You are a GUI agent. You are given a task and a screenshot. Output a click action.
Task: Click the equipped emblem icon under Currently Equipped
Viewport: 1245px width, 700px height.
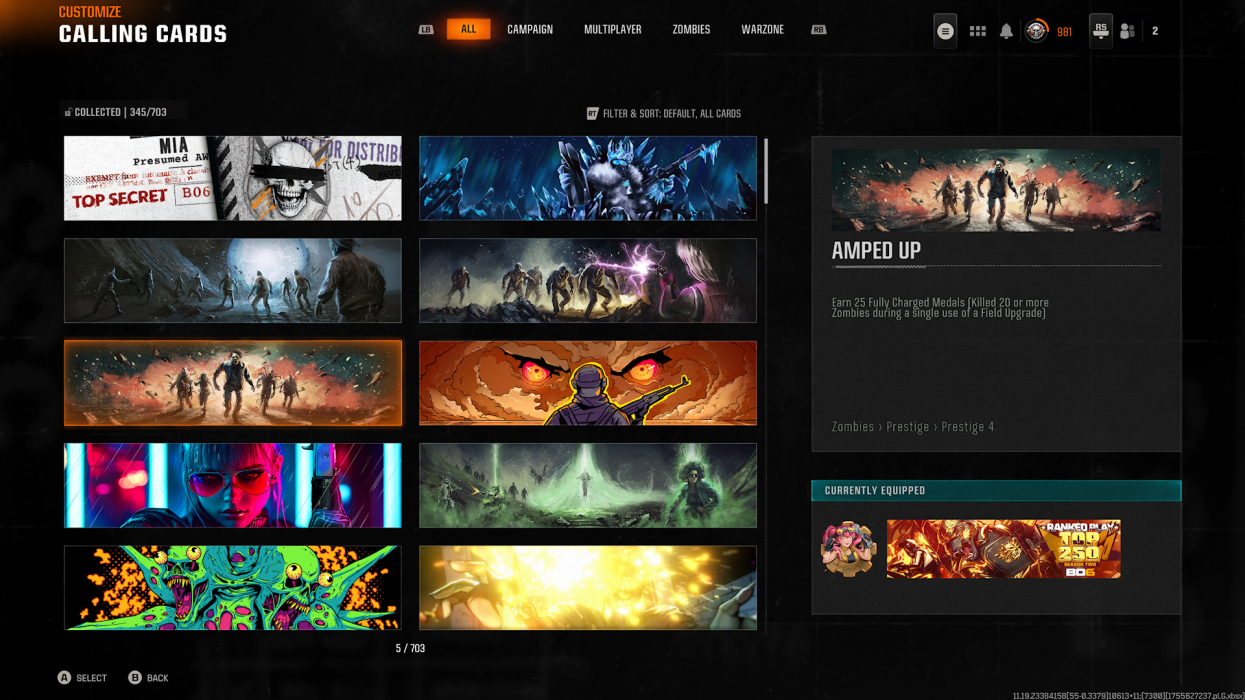[x=849, y=548]
